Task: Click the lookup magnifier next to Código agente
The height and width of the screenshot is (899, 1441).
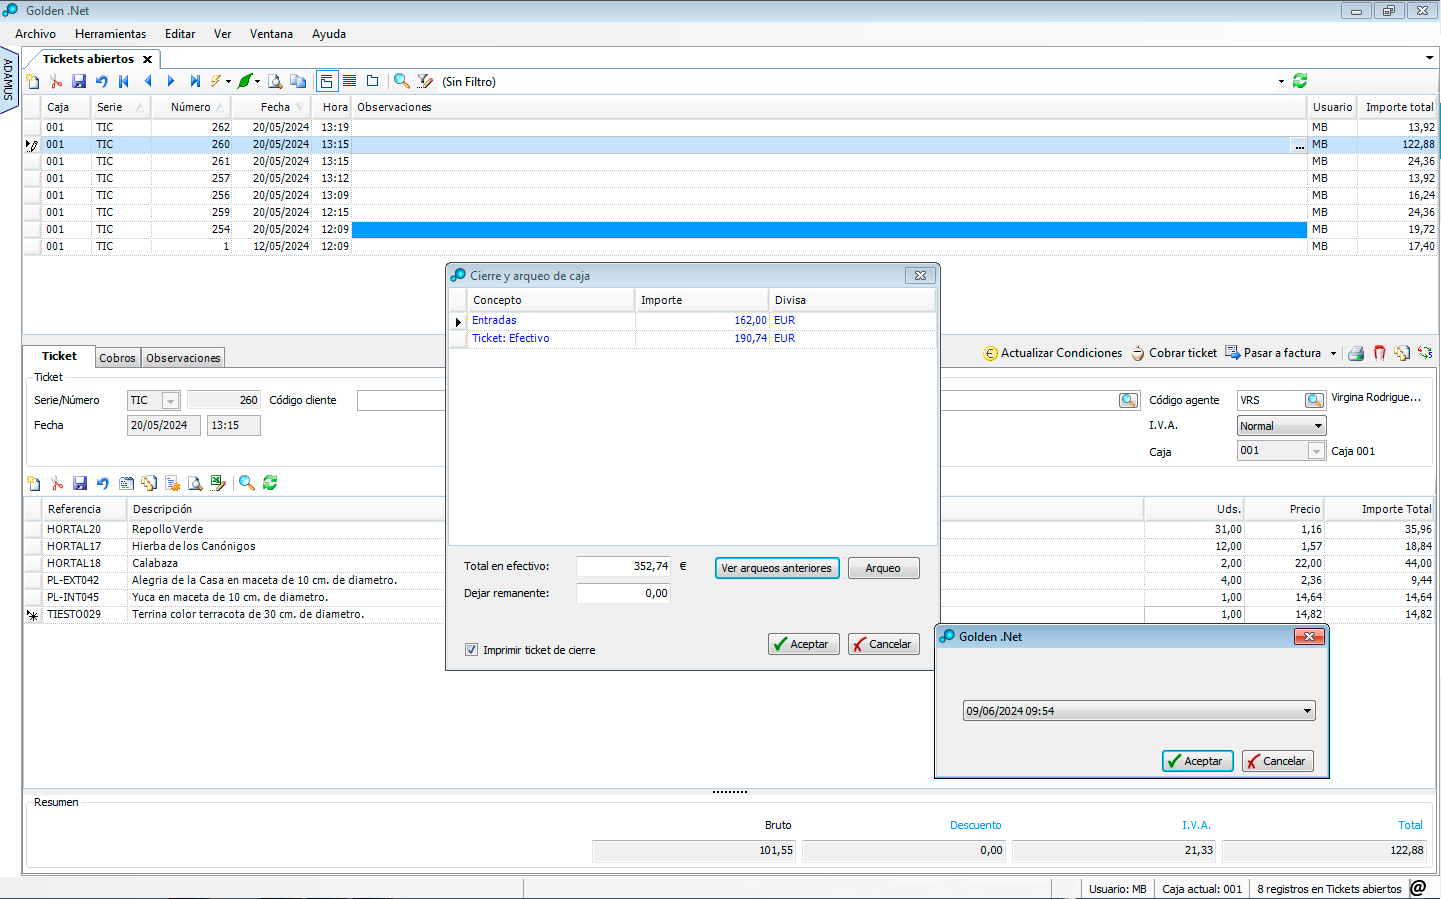Action: click(x=1314, y=400)
